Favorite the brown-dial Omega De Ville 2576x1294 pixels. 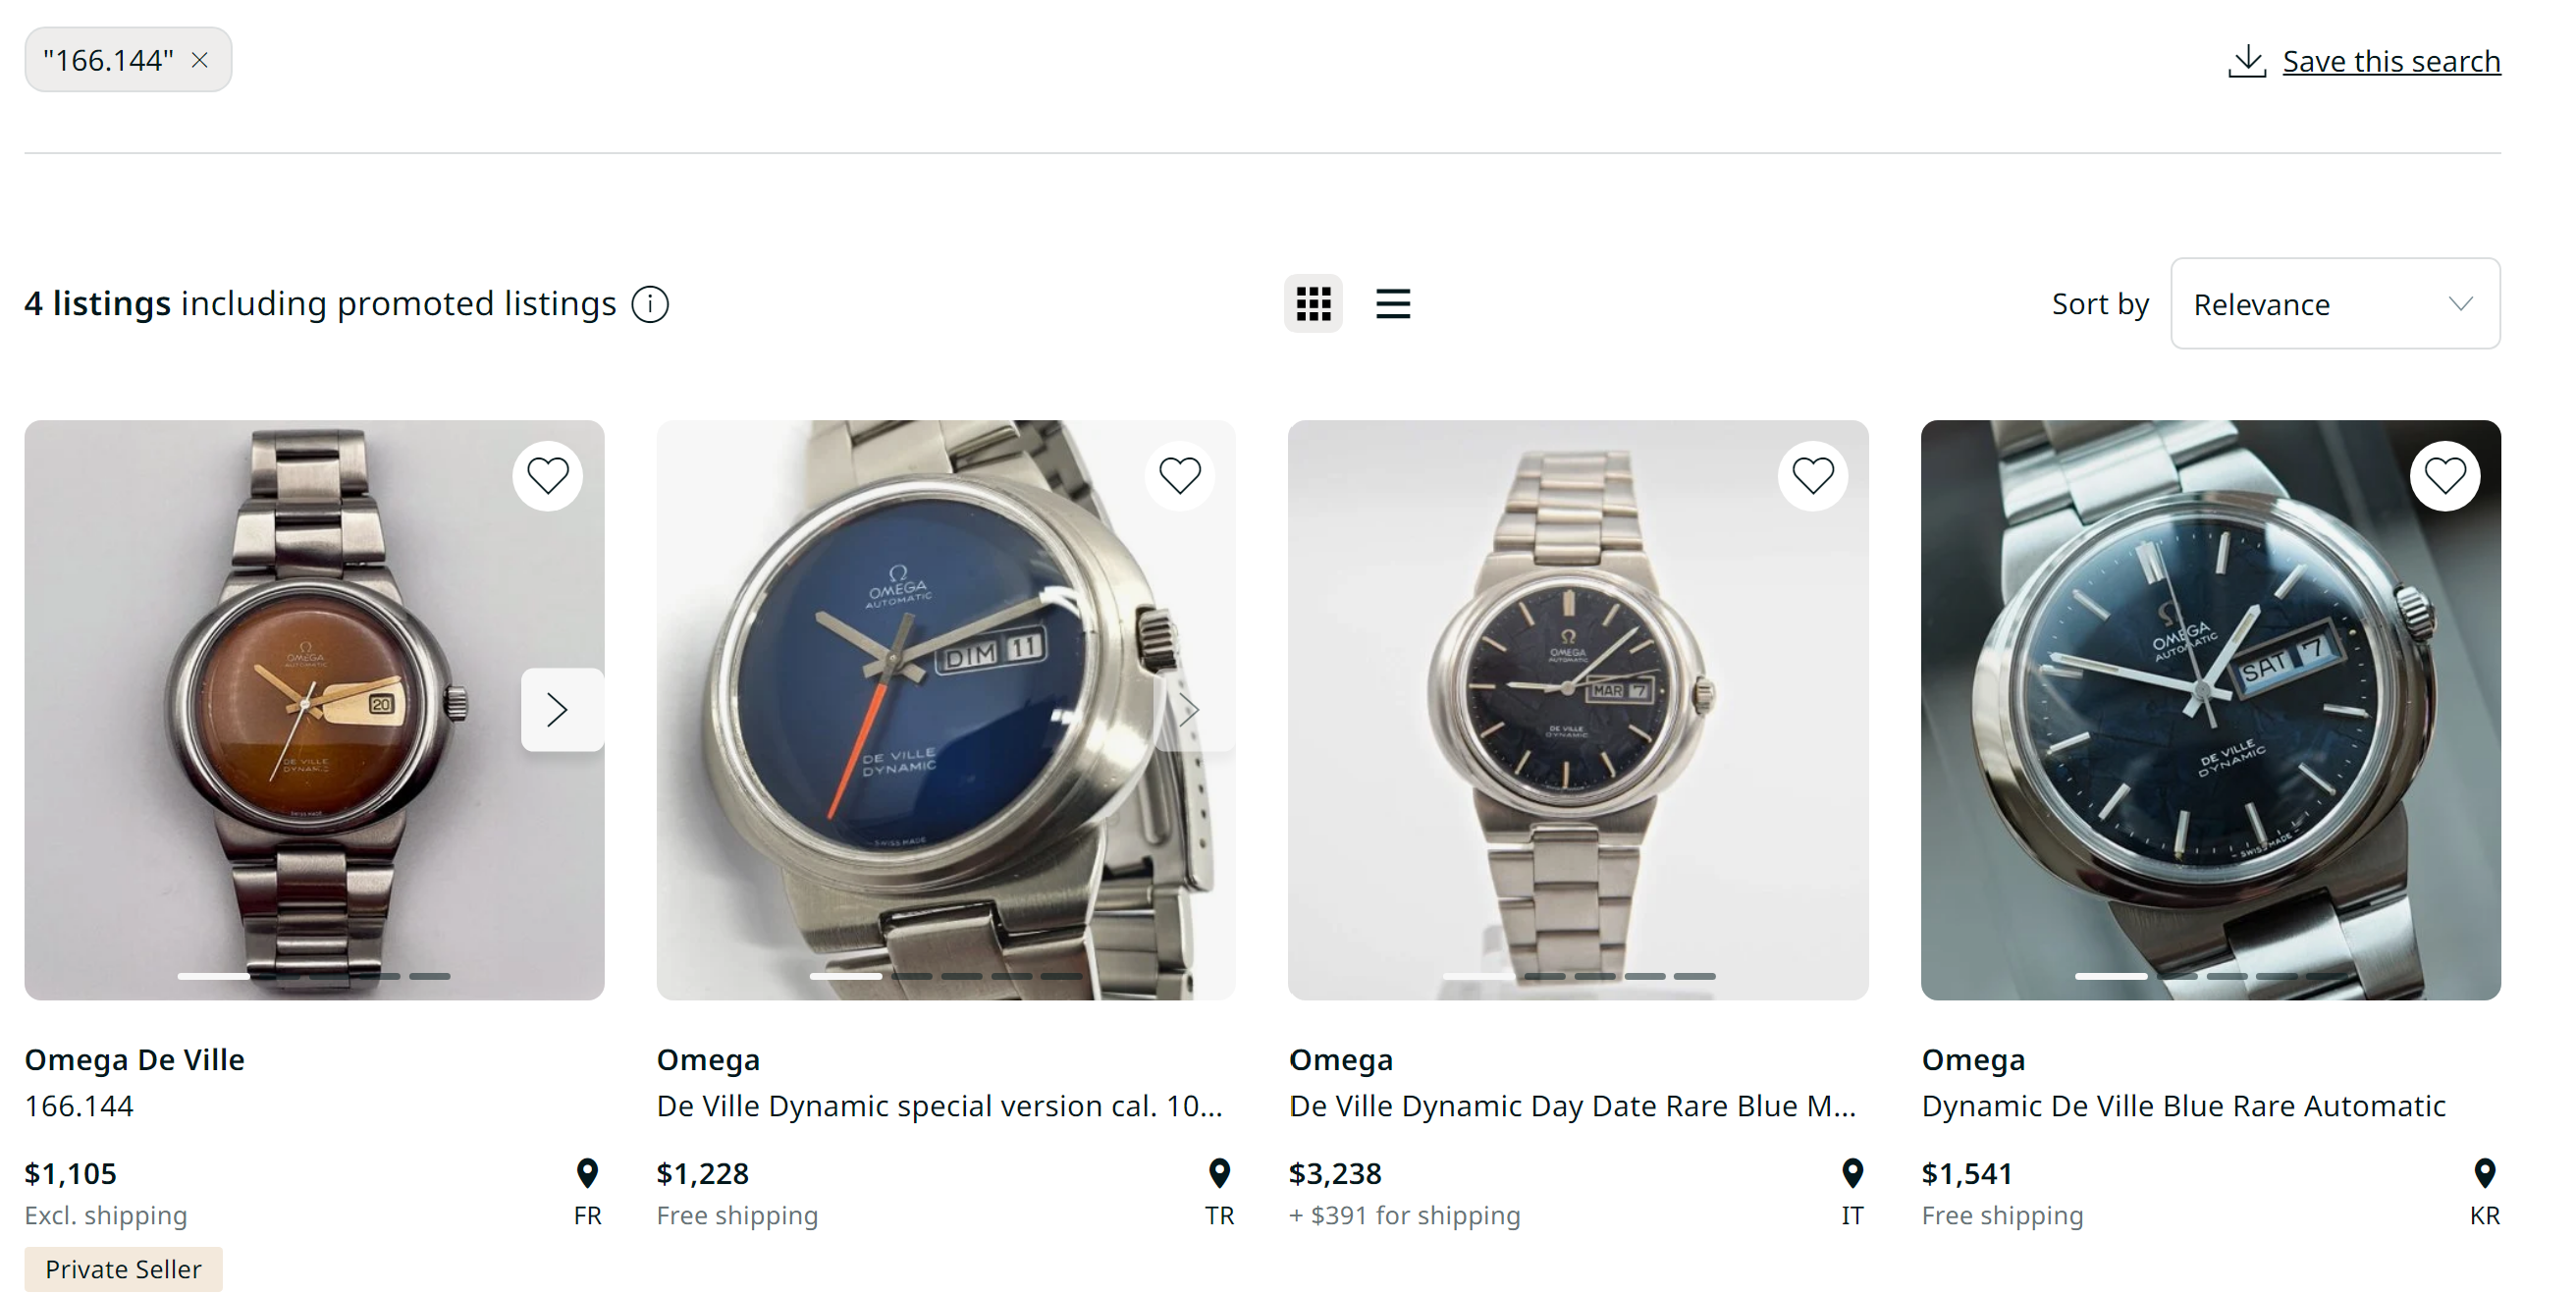tap(547, 476)
